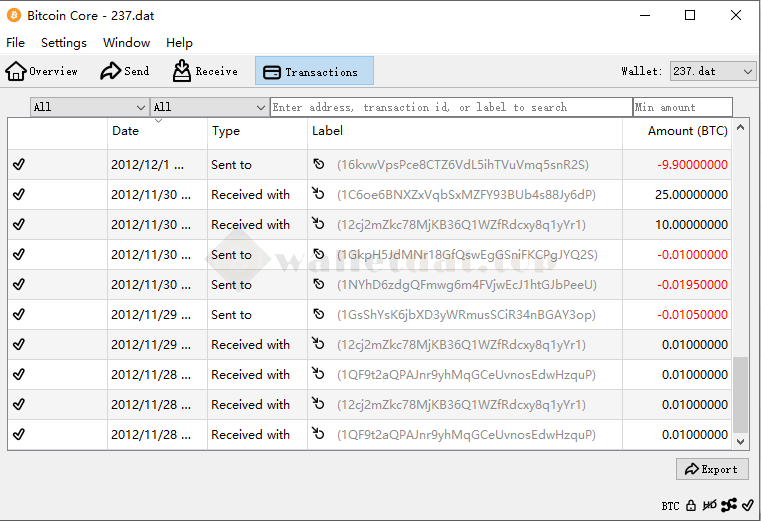This screenshot has height=521, width=761.
Task: Click the network connections icon
Action: (x=728, y=505)
